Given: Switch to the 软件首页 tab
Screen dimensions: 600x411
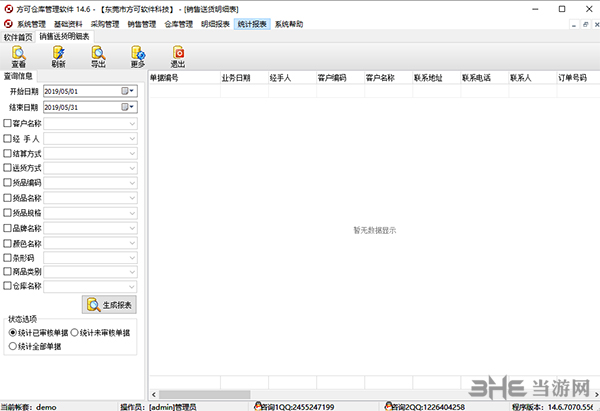Looking at the screenshot, I should click(x=18, y=37).
